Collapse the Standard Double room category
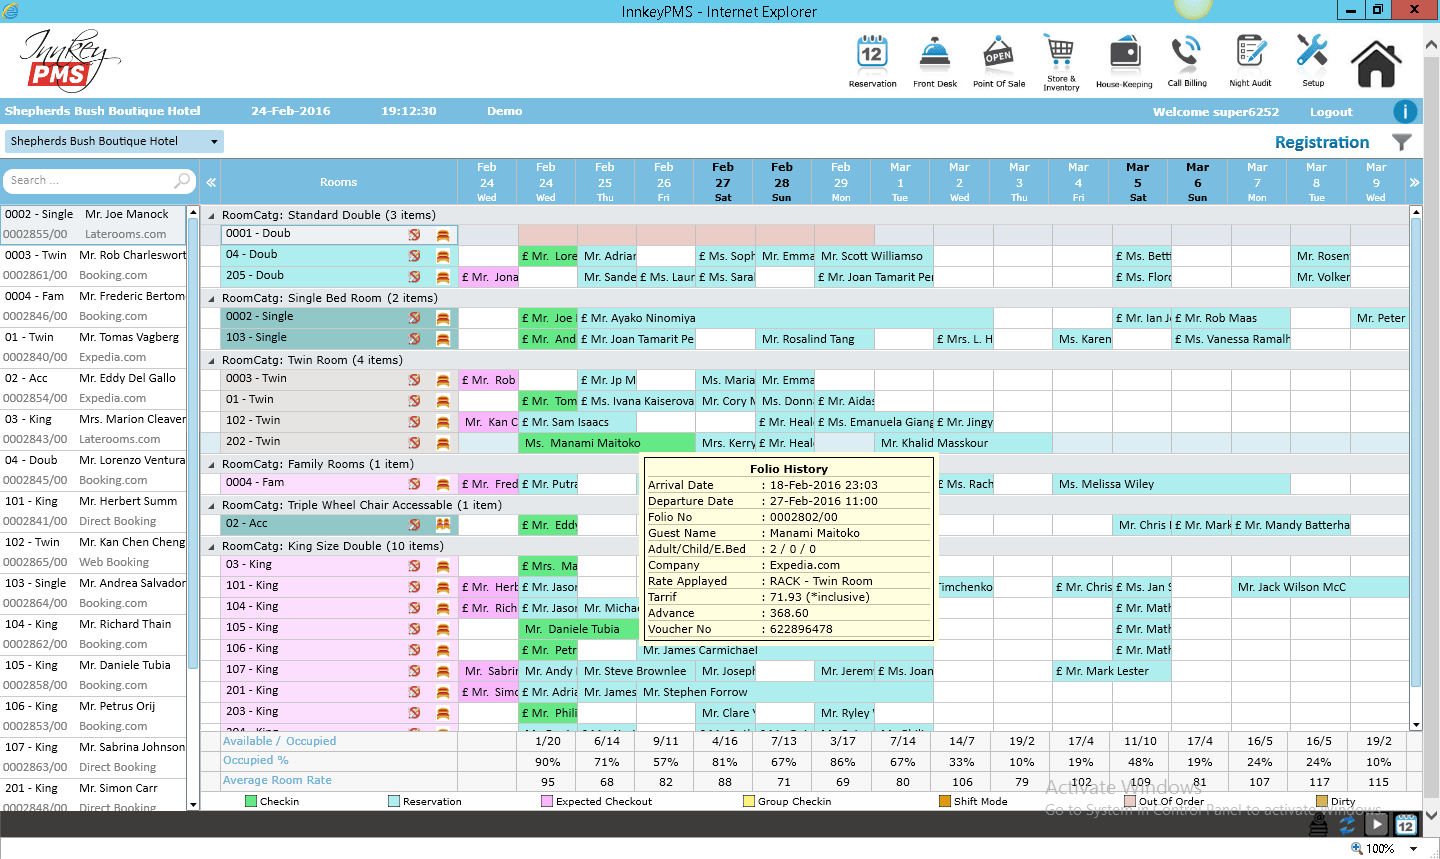The height and width of the screenshot is (859, 1440). tap(209, 214)
